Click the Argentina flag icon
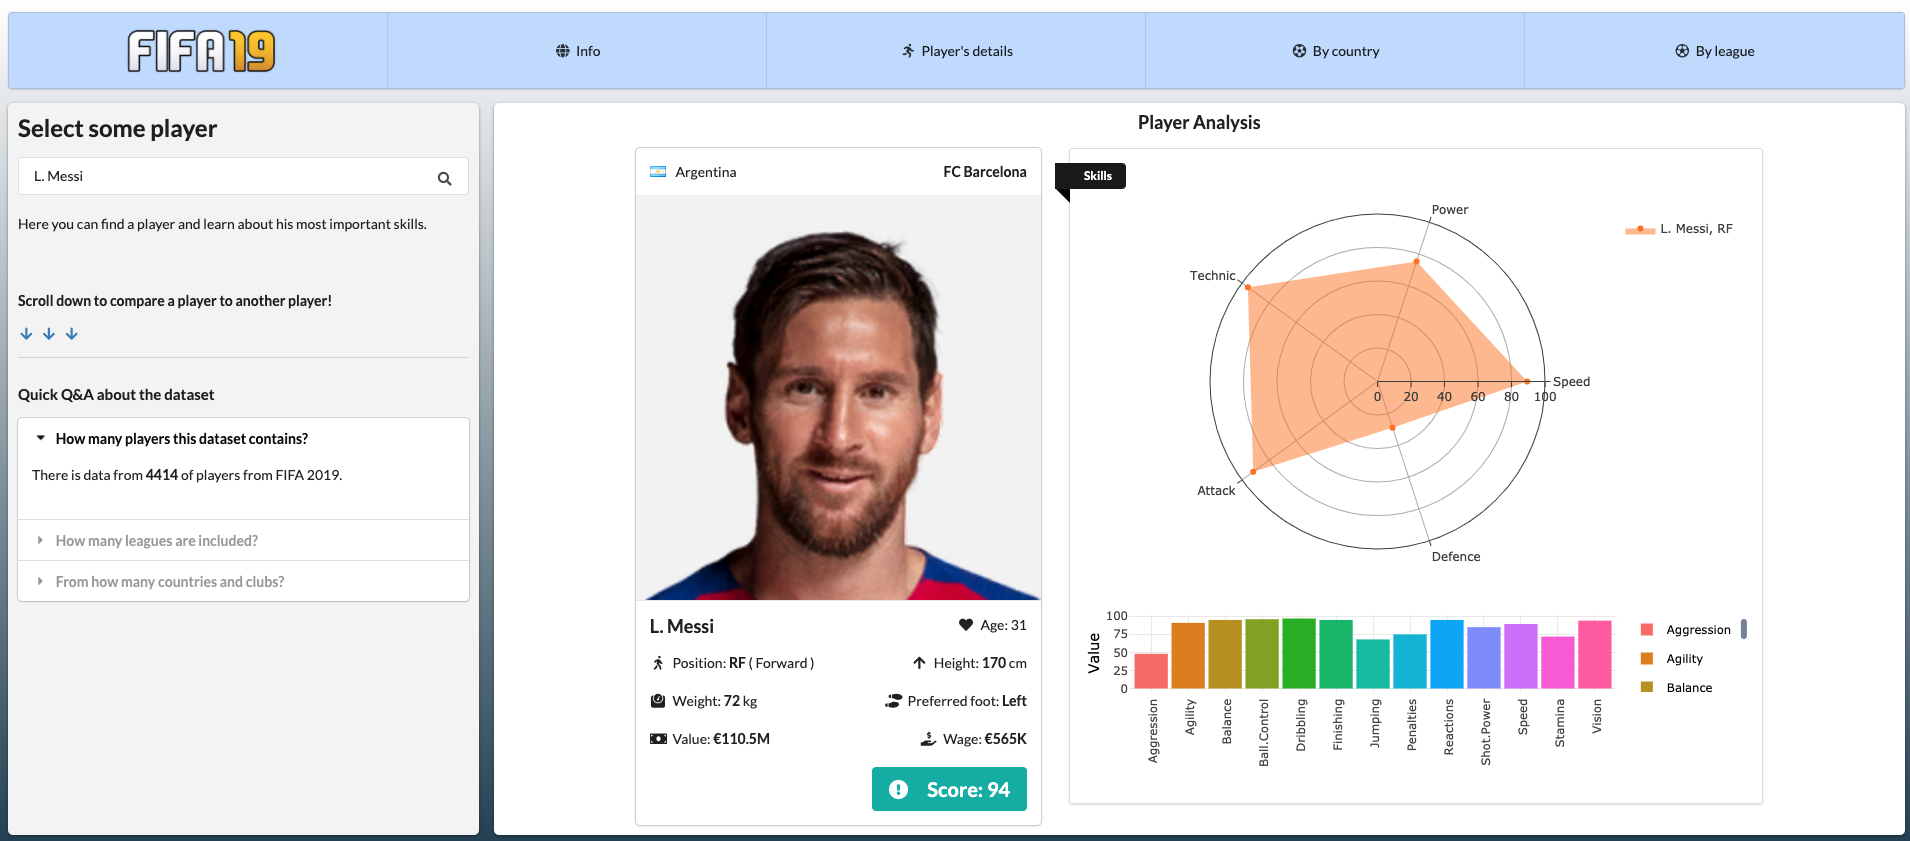The height and width of the screenshot is (841, 1910). click(658, 172)
